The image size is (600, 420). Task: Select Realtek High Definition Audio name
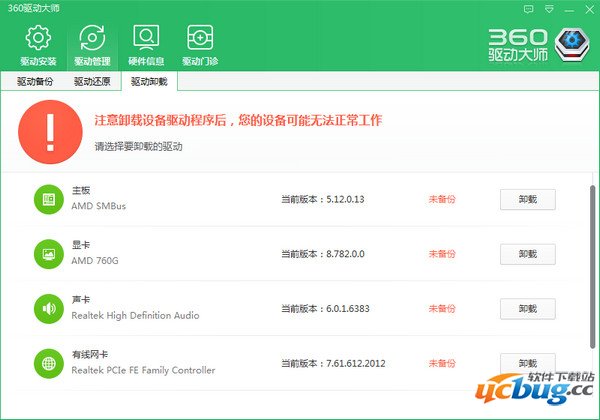click(135, 316)
